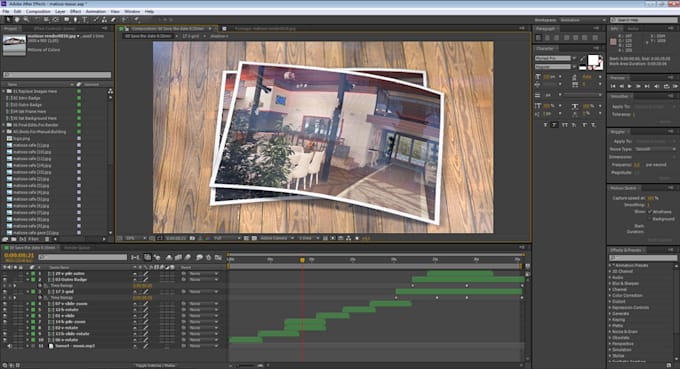680x369 pixels.
Task: Open parent None dropdown for layer 1
Action: click(x=203, y=274)
